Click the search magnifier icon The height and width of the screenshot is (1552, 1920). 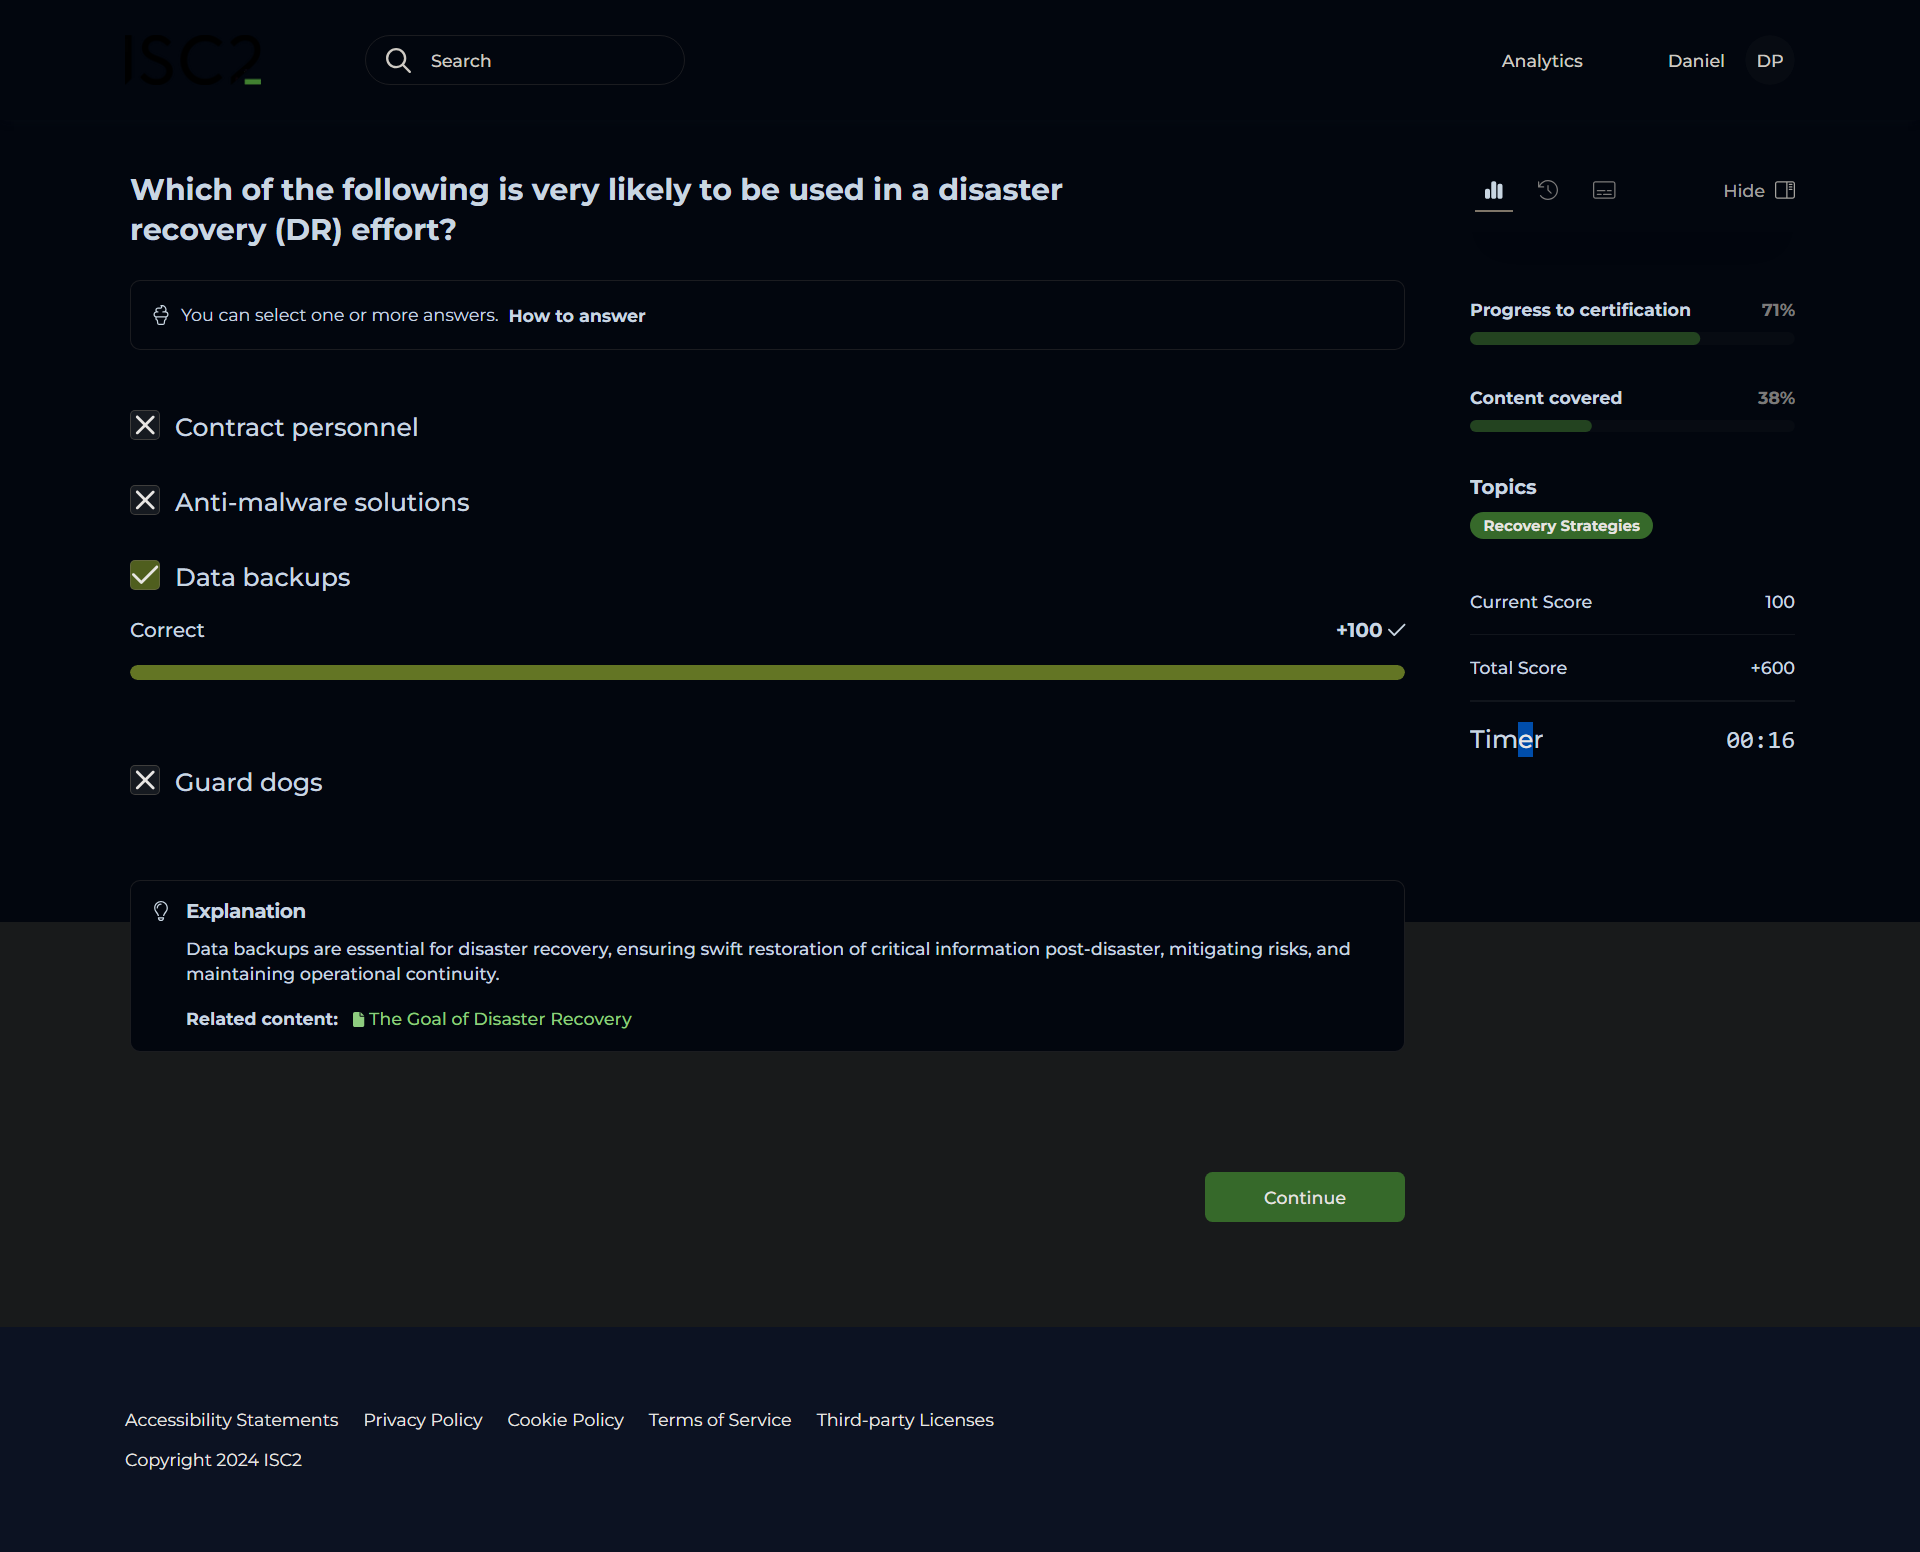398,60
